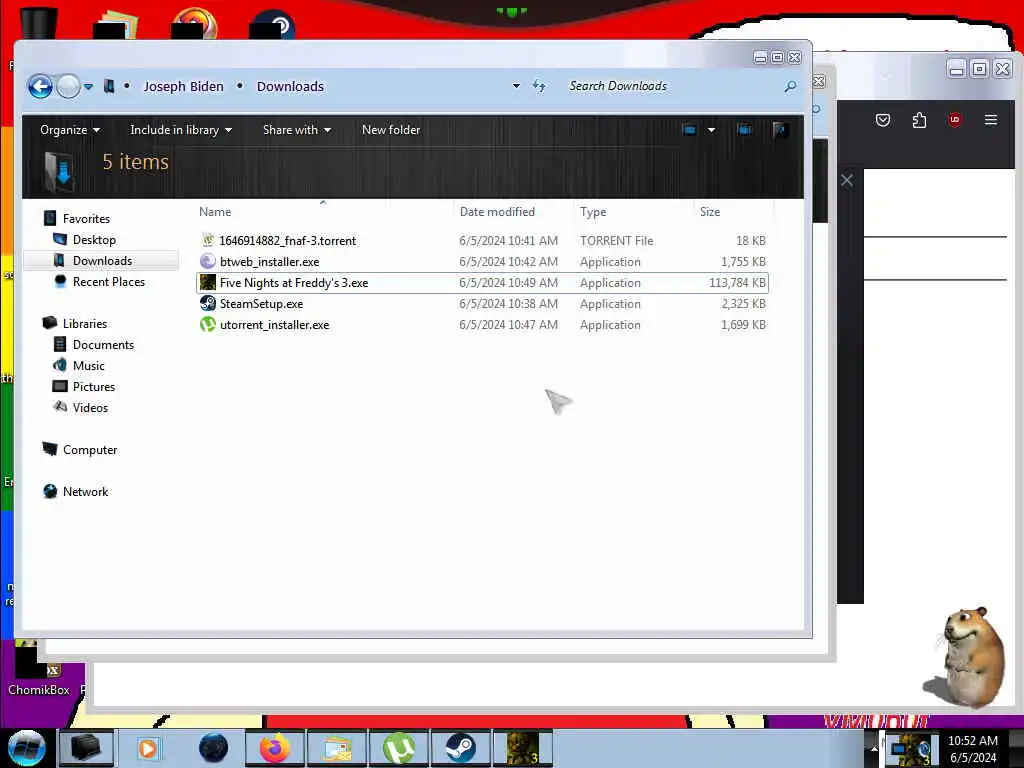Refresh the Downloads folder view

point(539,86)
